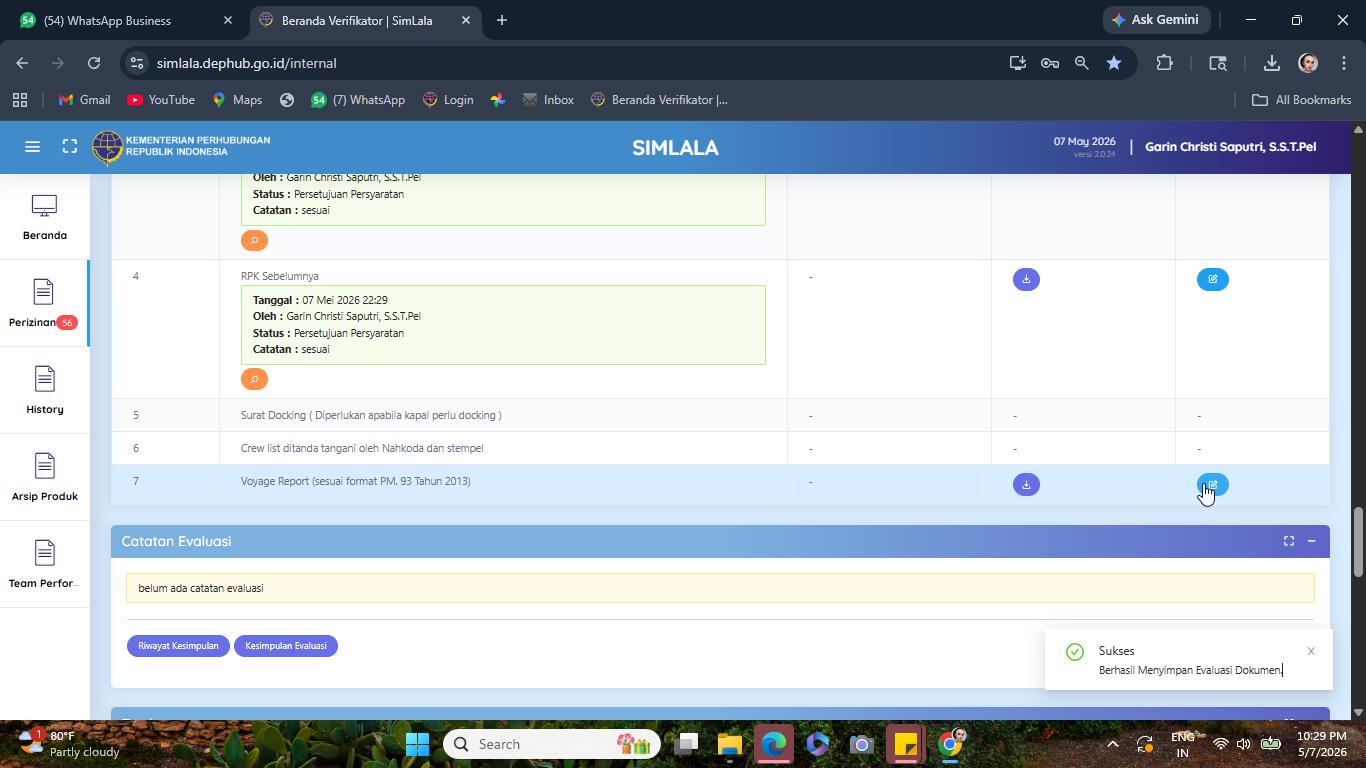This screenshot has width=1366, height=768.
Task: Go to History in sidebar
Action: pyautogui.click(x=44, y=391)
